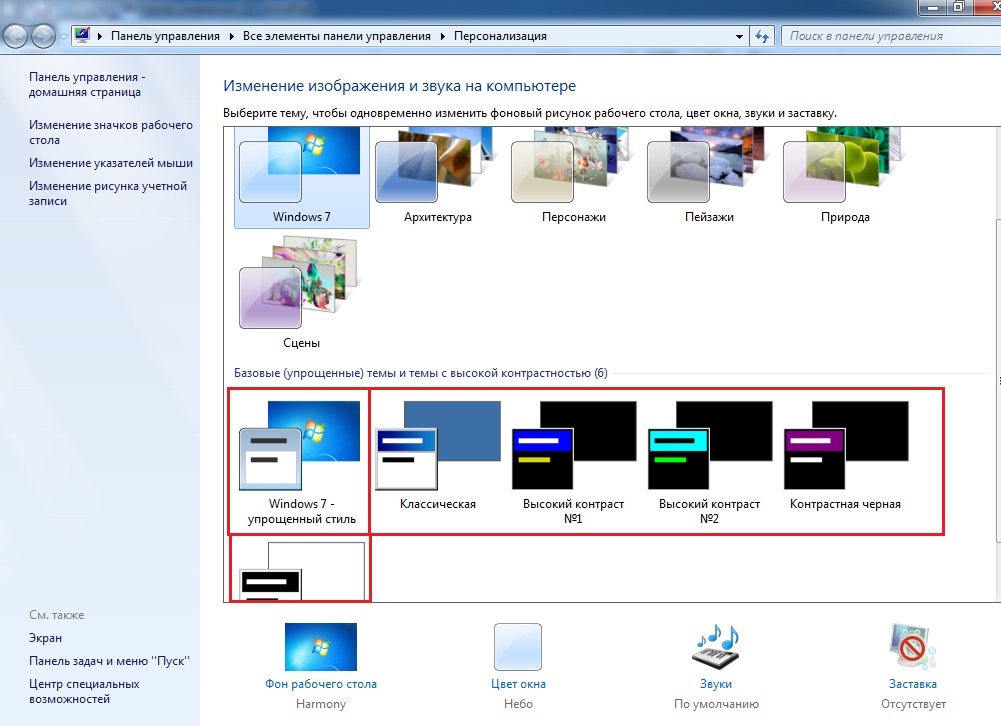Image resolution: width=1001 pixels, height=726 pixels.
Task: Restore down the Personalization window
Action: (959, 7)
